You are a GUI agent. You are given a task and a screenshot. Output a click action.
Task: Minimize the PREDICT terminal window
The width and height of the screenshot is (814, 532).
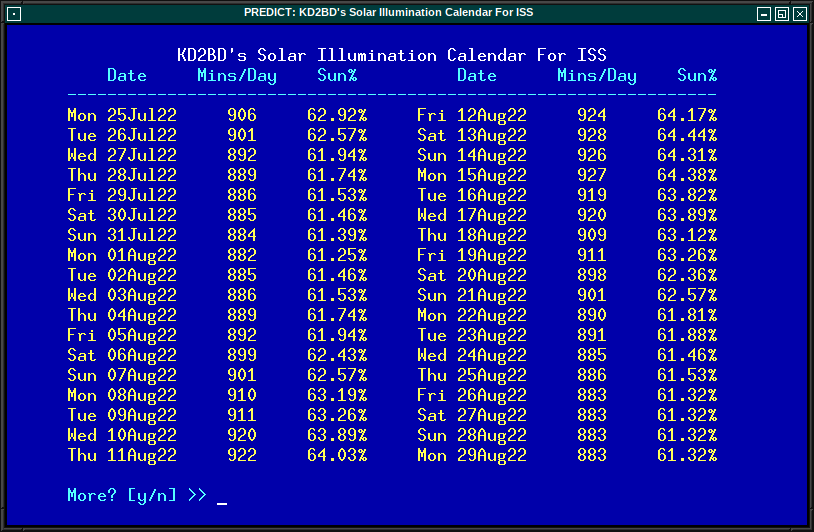764,14
